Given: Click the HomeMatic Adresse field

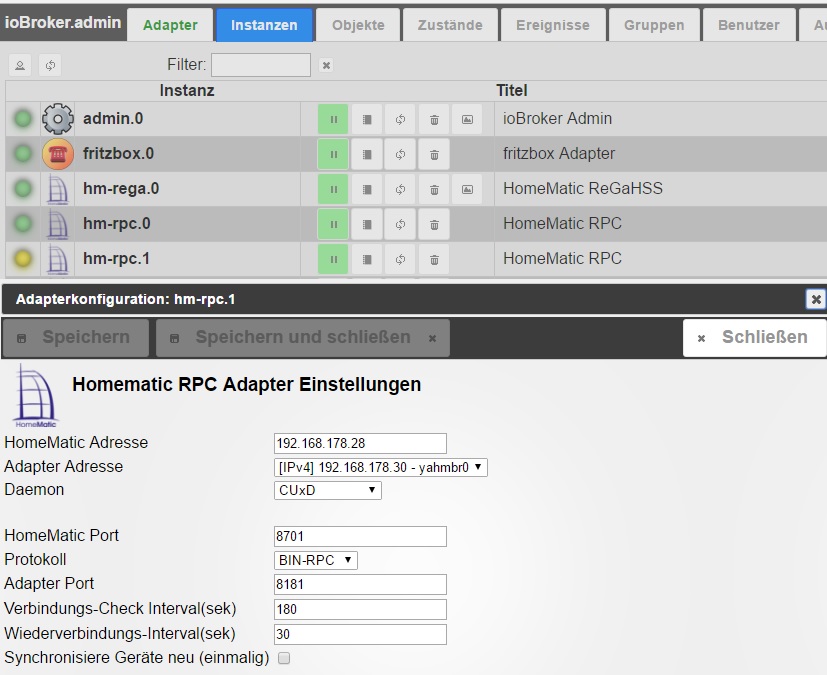Looking at the screenshot, I should (360, 443).
